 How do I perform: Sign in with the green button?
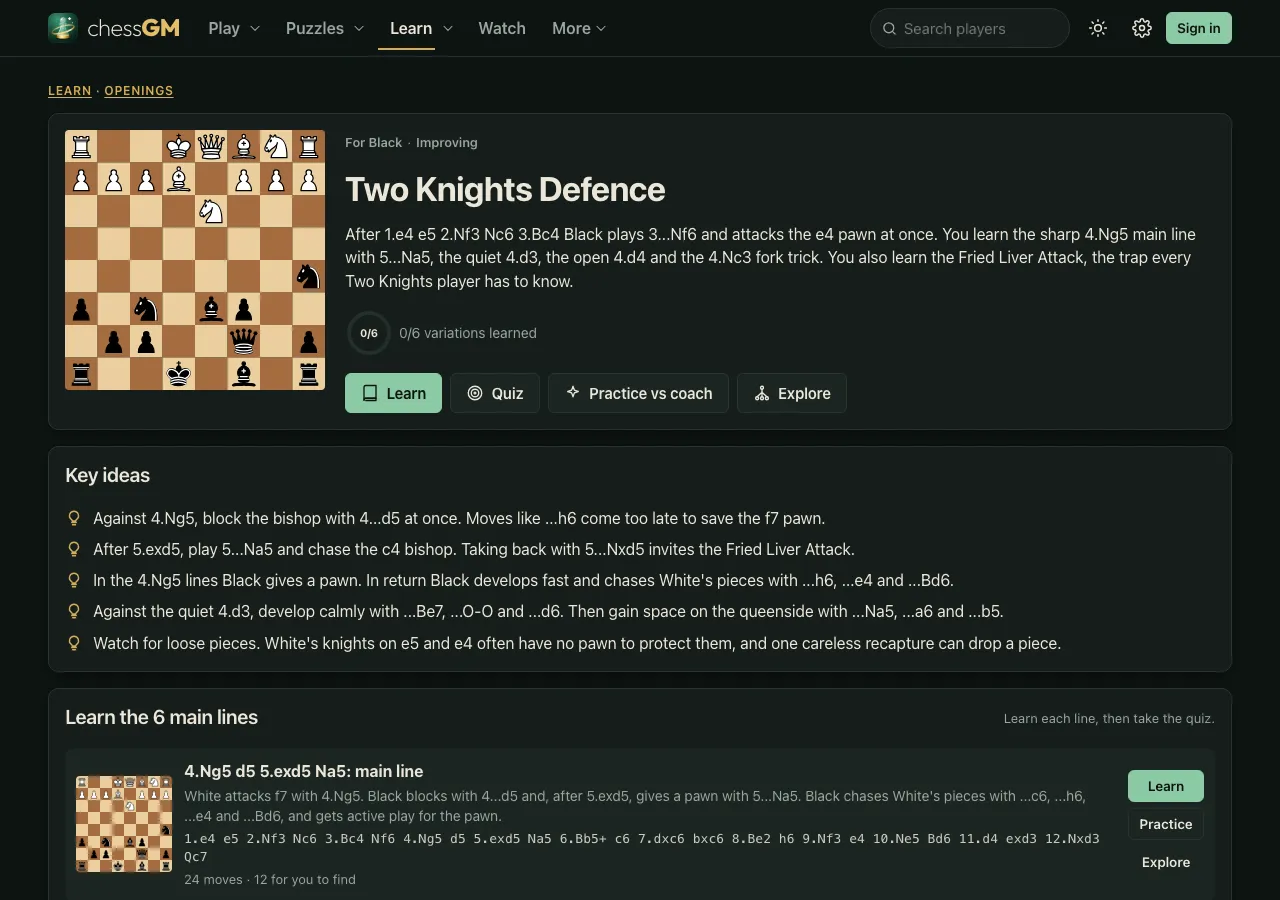click(x=1198, y=28)
